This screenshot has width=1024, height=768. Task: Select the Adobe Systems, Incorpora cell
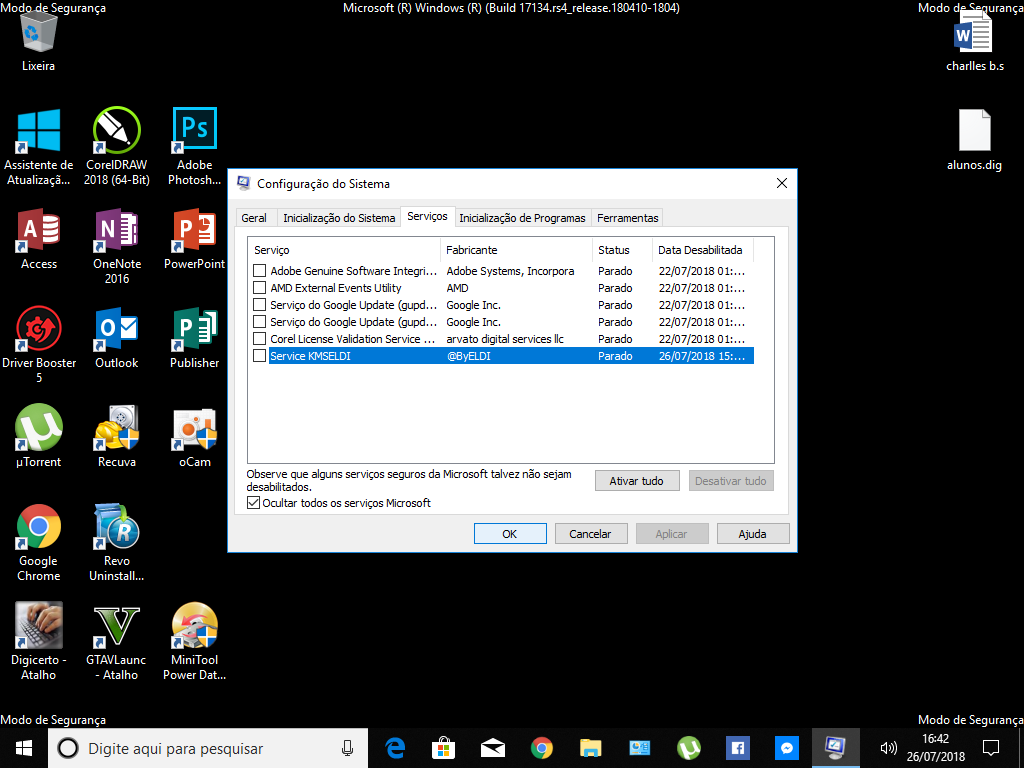510,271
